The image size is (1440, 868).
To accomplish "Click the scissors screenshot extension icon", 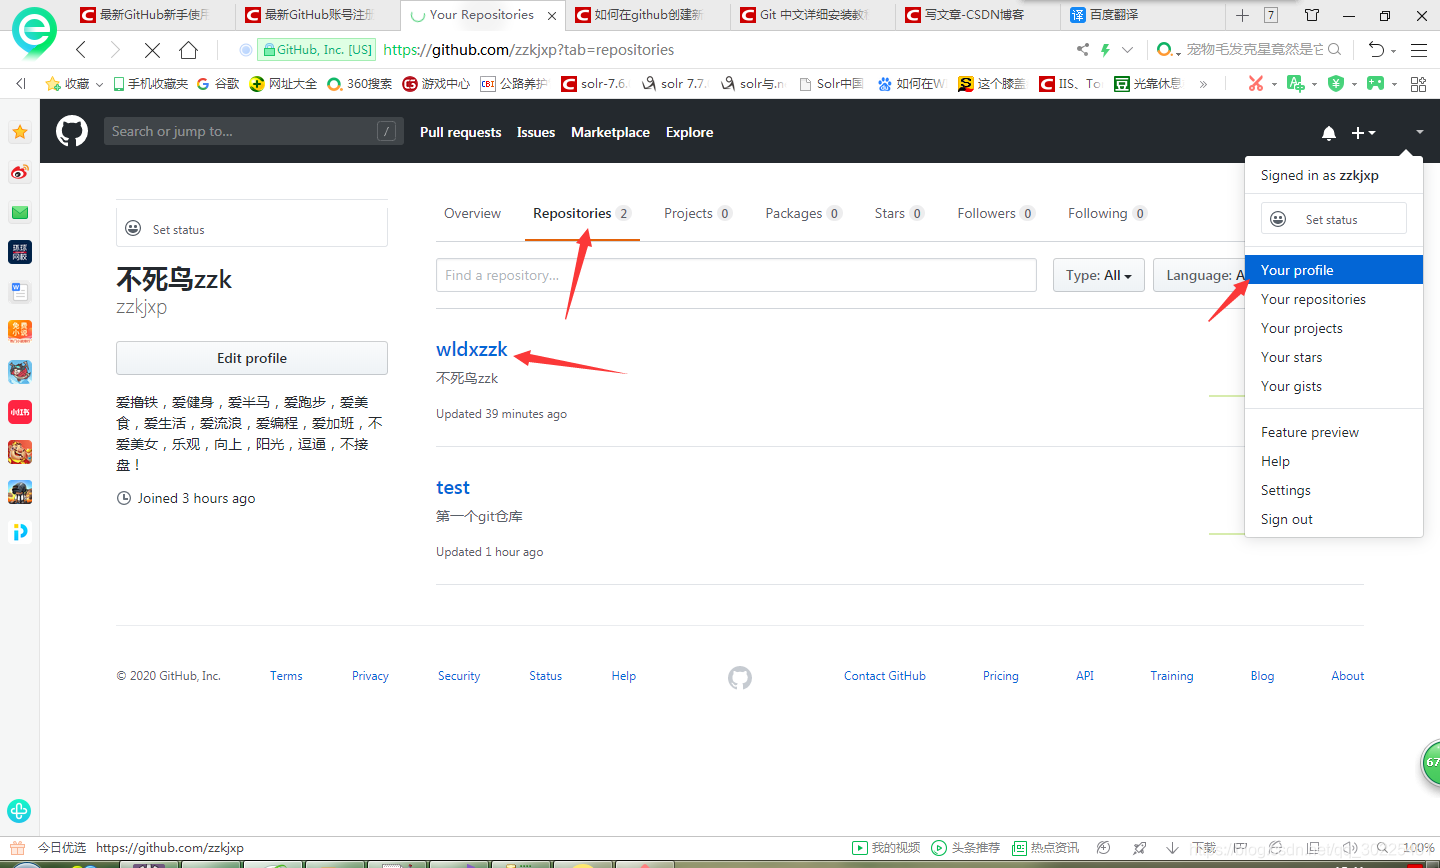I will 1256,84.
